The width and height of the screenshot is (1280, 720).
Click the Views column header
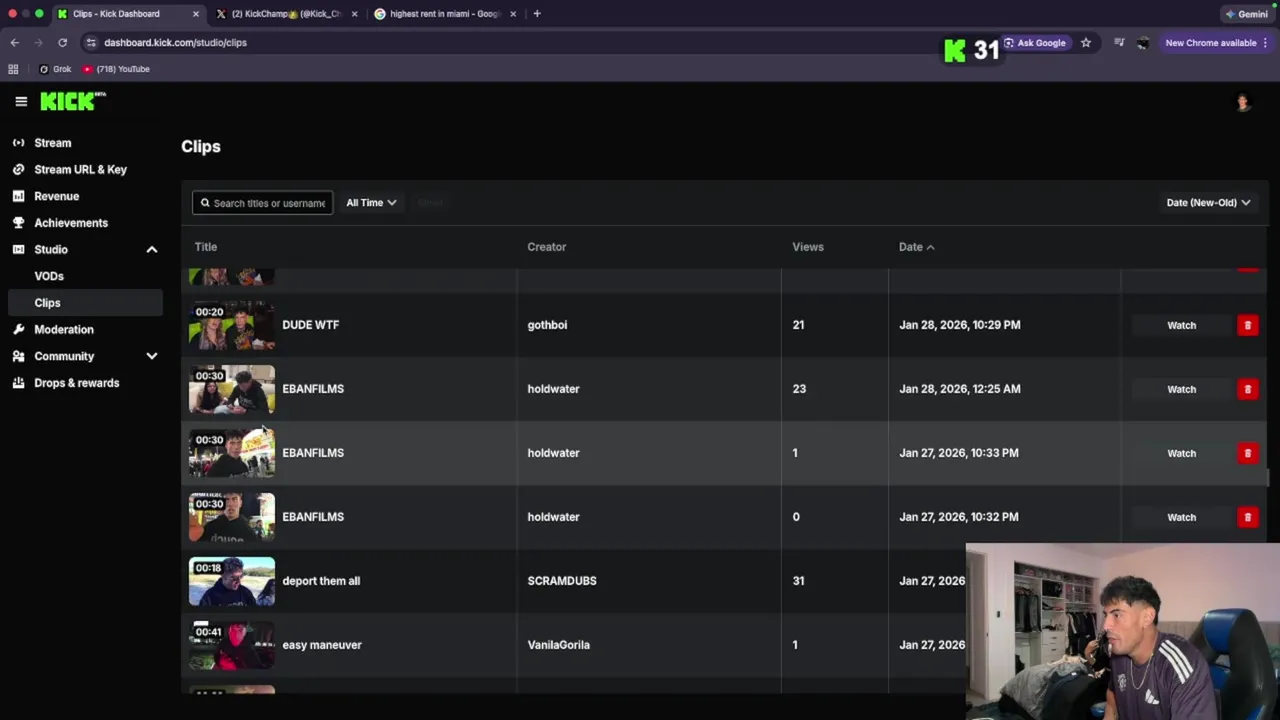click(808, 247)
